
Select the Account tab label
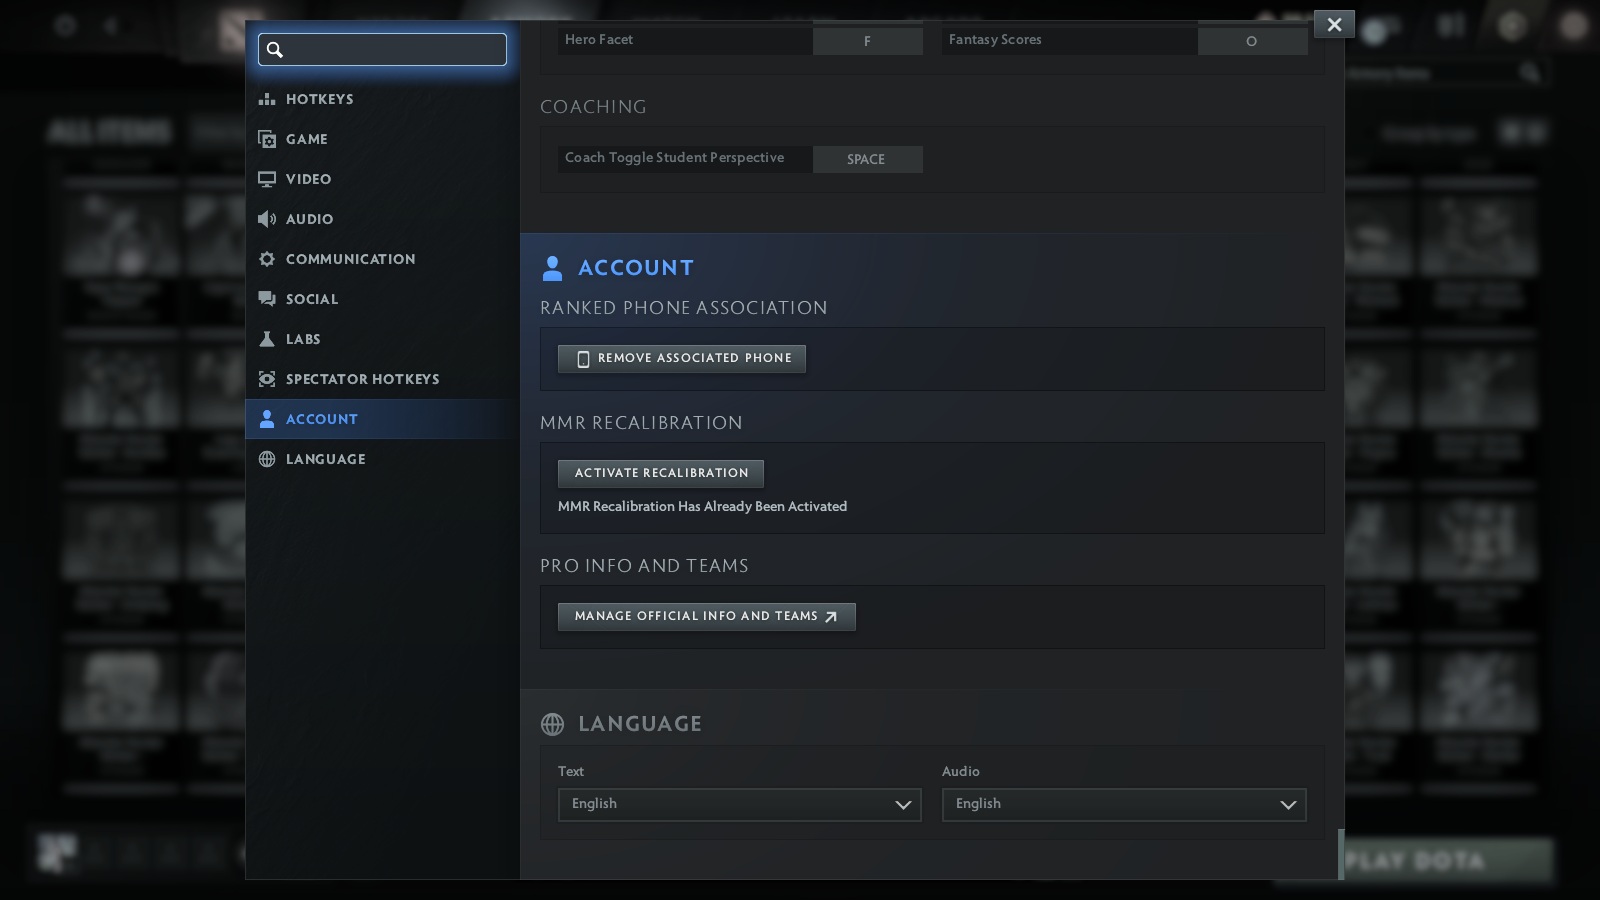coord(322,419)
